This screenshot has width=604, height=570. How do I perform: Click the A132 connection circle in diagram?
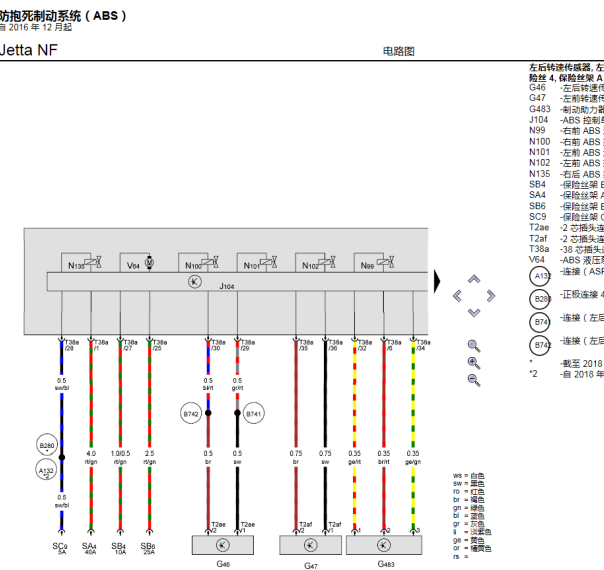click(x=46, y=471)
